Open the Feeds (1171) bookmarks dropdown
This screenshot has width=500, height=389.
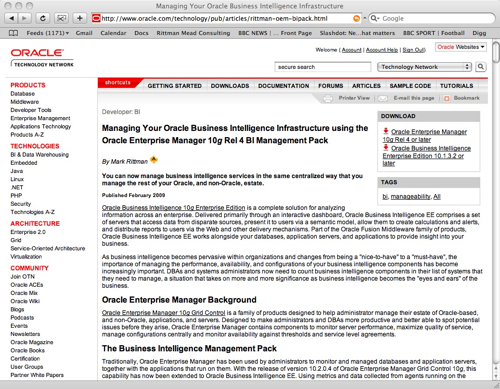click(x=47, y=33)
